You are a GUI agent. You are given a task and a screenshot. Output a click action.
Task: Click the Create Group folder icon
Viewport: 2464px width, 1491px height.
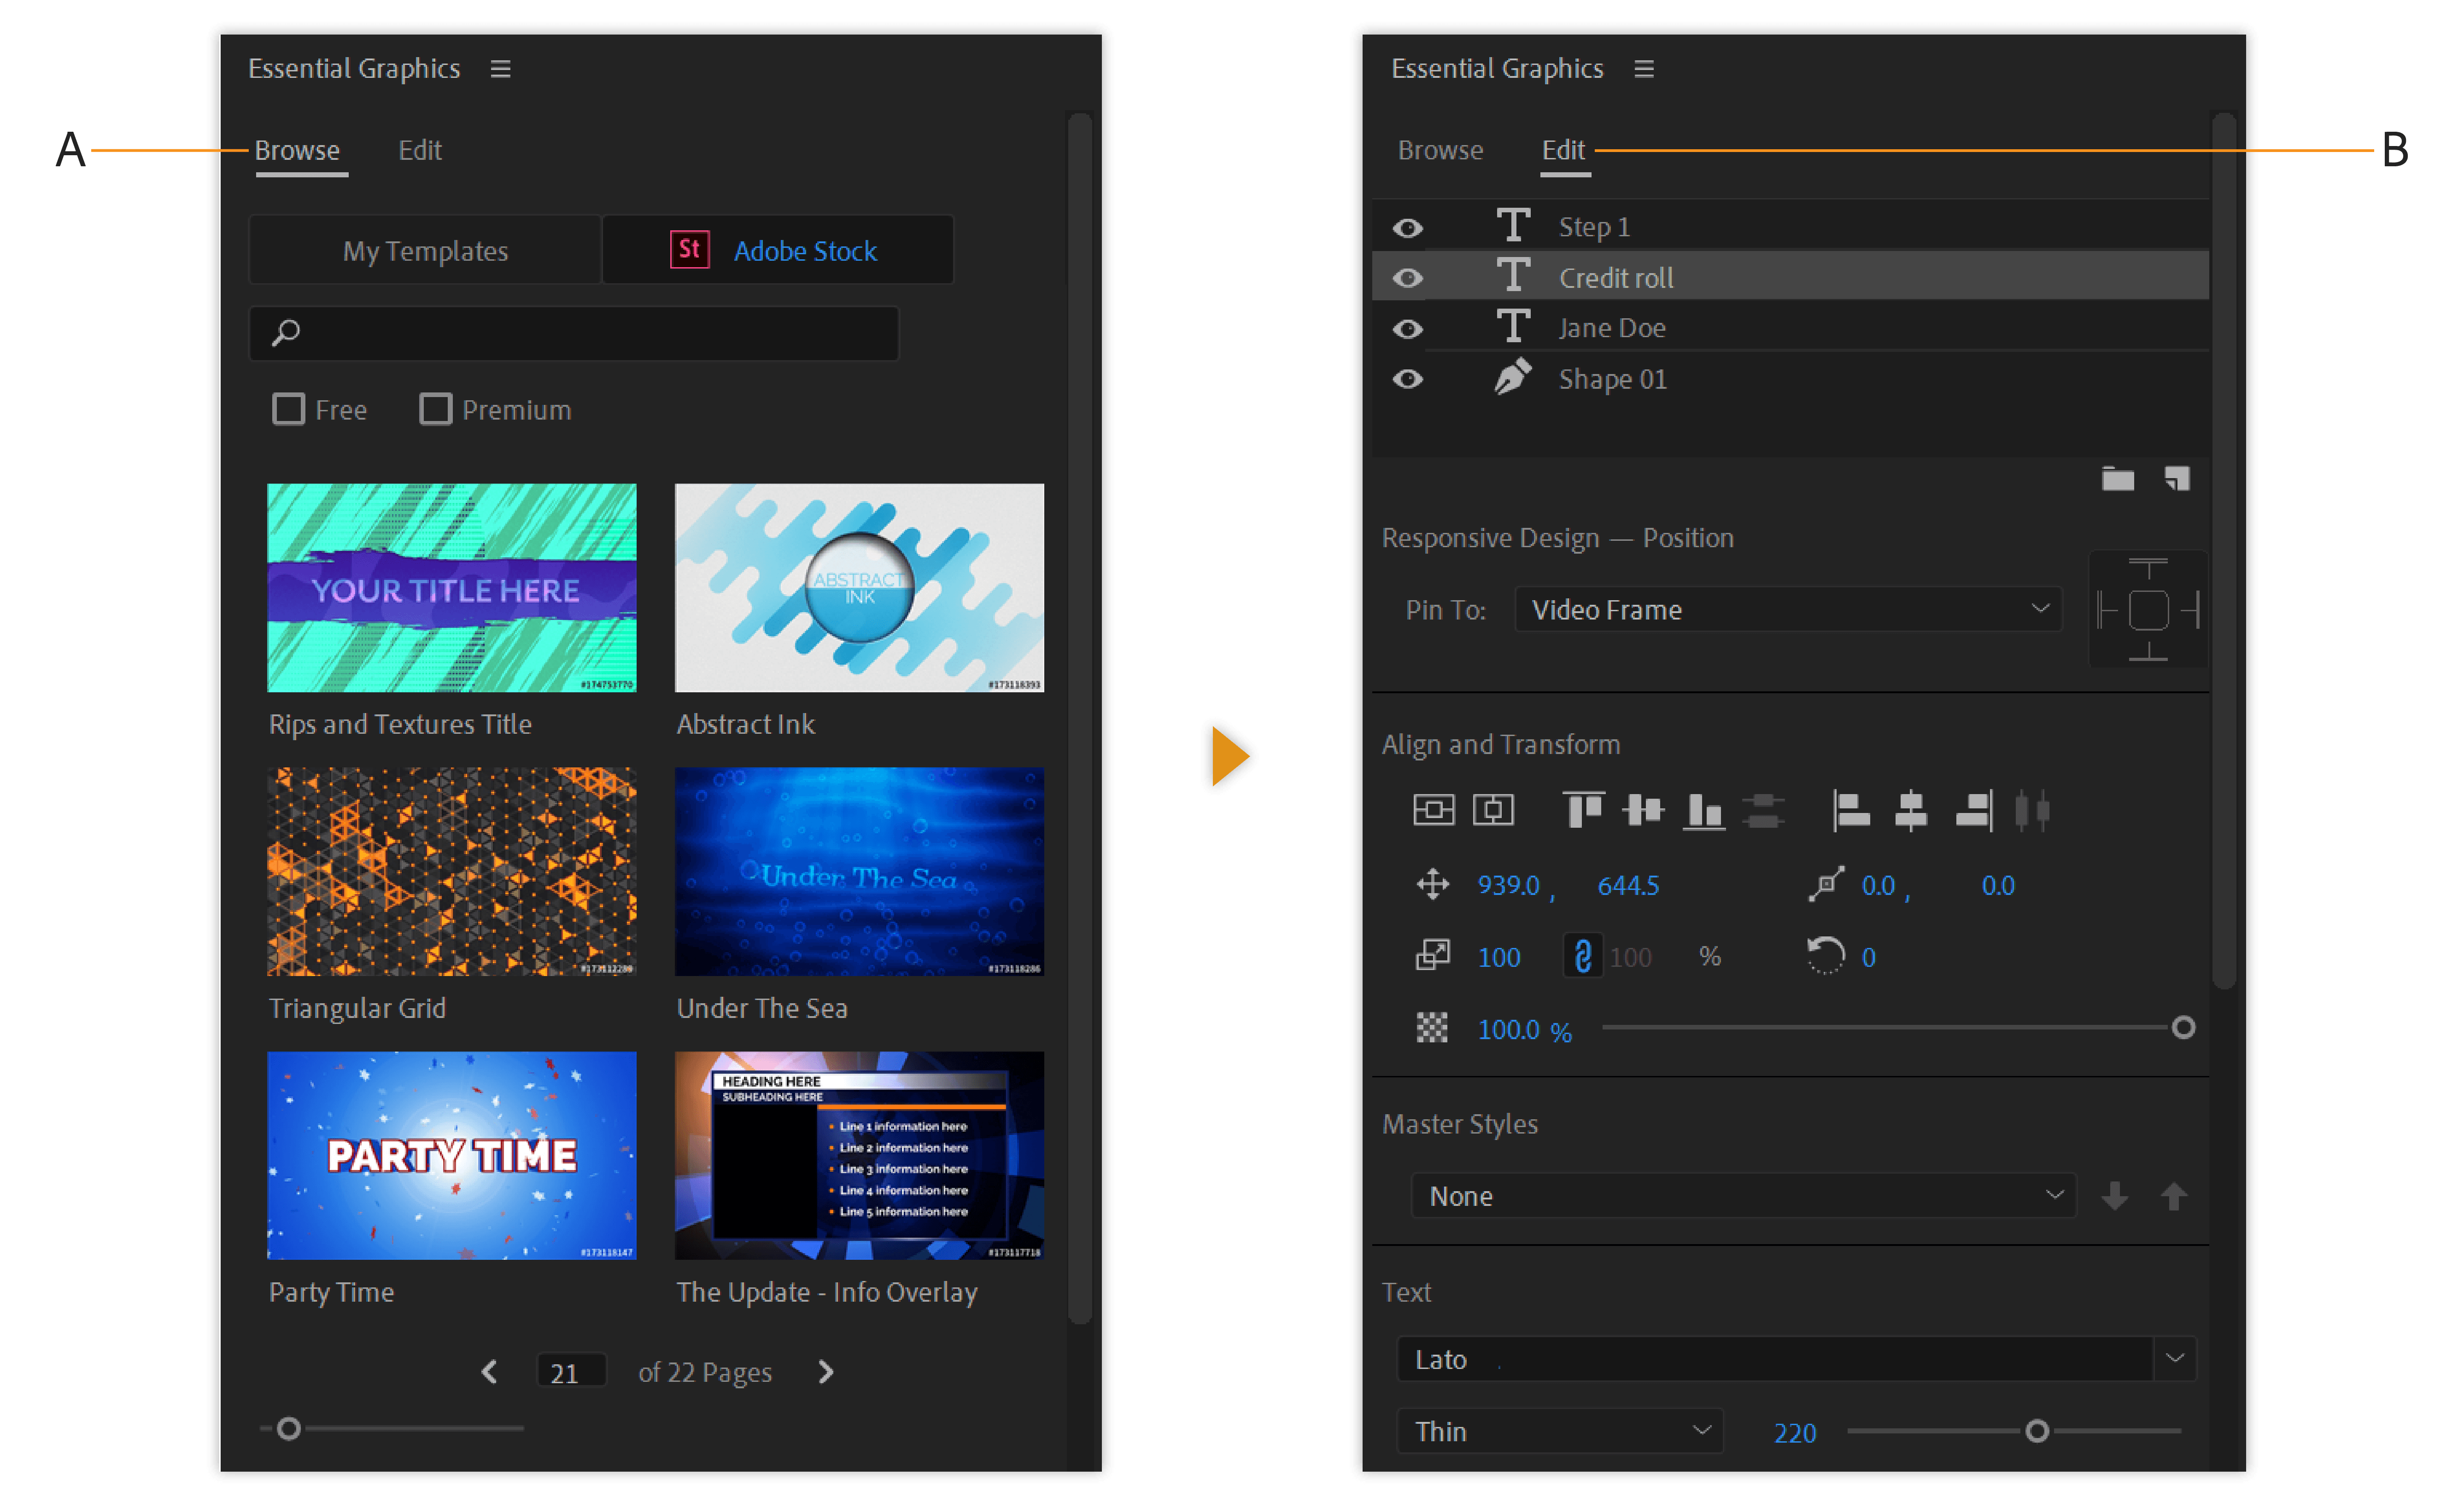click(x=2117, y=479)
